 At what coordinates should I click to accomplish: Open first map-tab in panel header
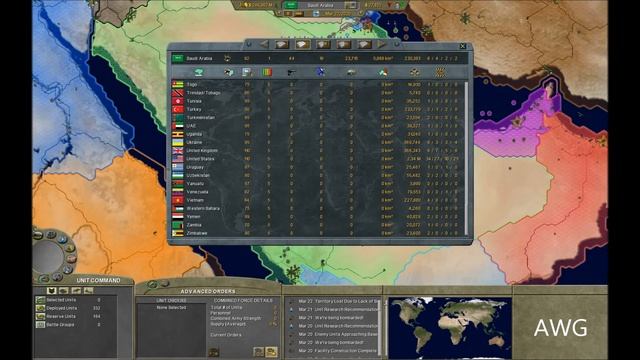pos(282,44)
